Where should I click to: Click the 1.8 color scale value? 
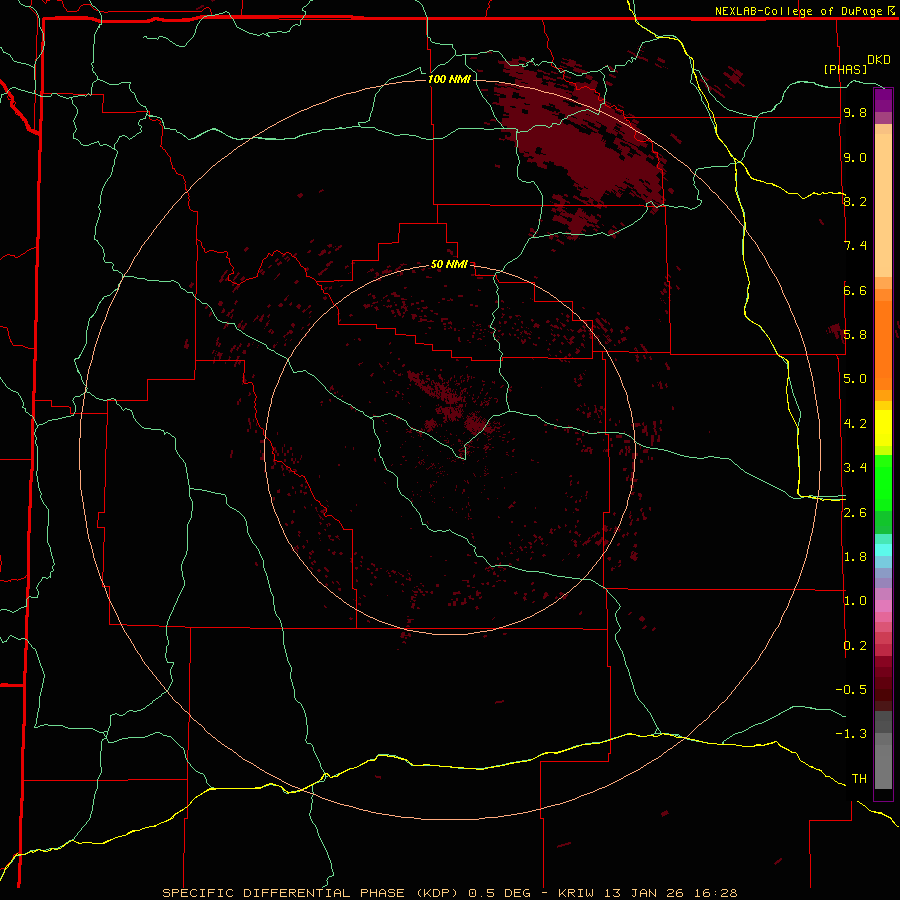point(855,557)
